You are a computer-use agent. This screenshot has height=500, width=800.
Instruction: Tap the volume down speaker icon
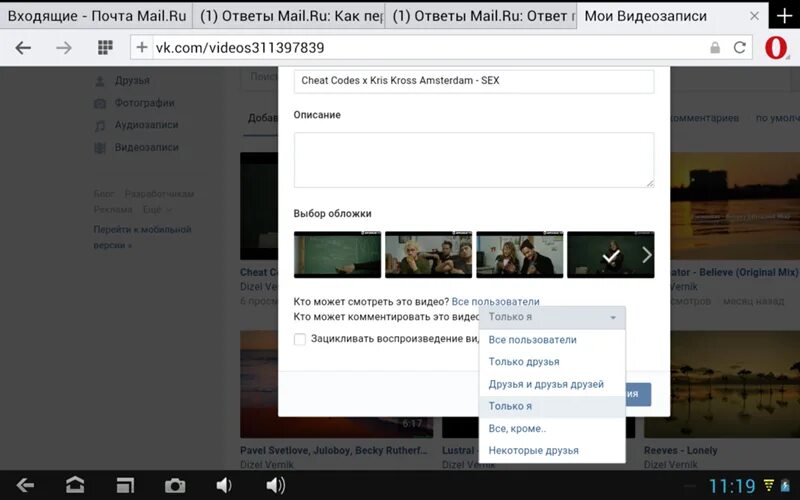[223, 485]
